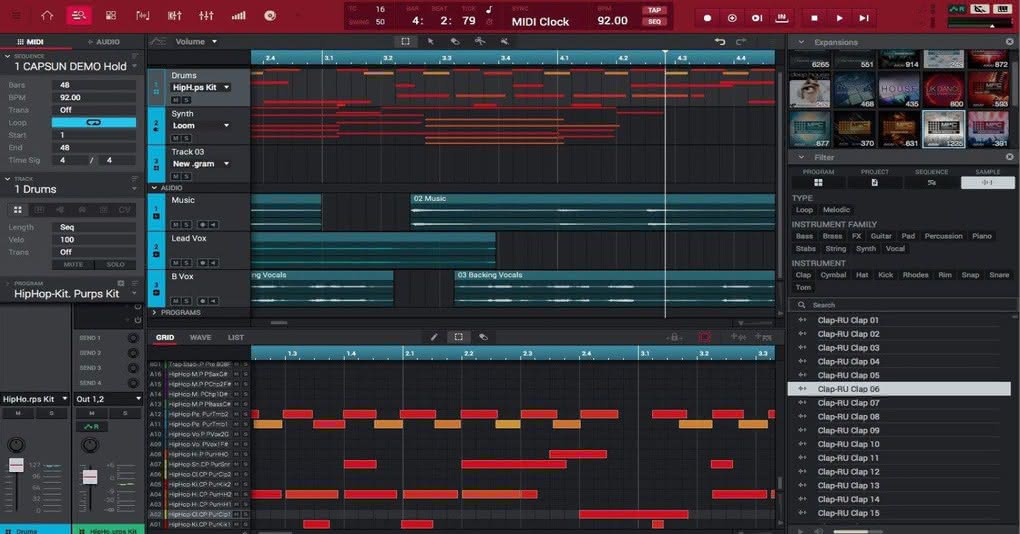Screen dimensions: 1020x534
Task: Click the Play Start button
Action: pyautogui.click(x=864, y=18)
